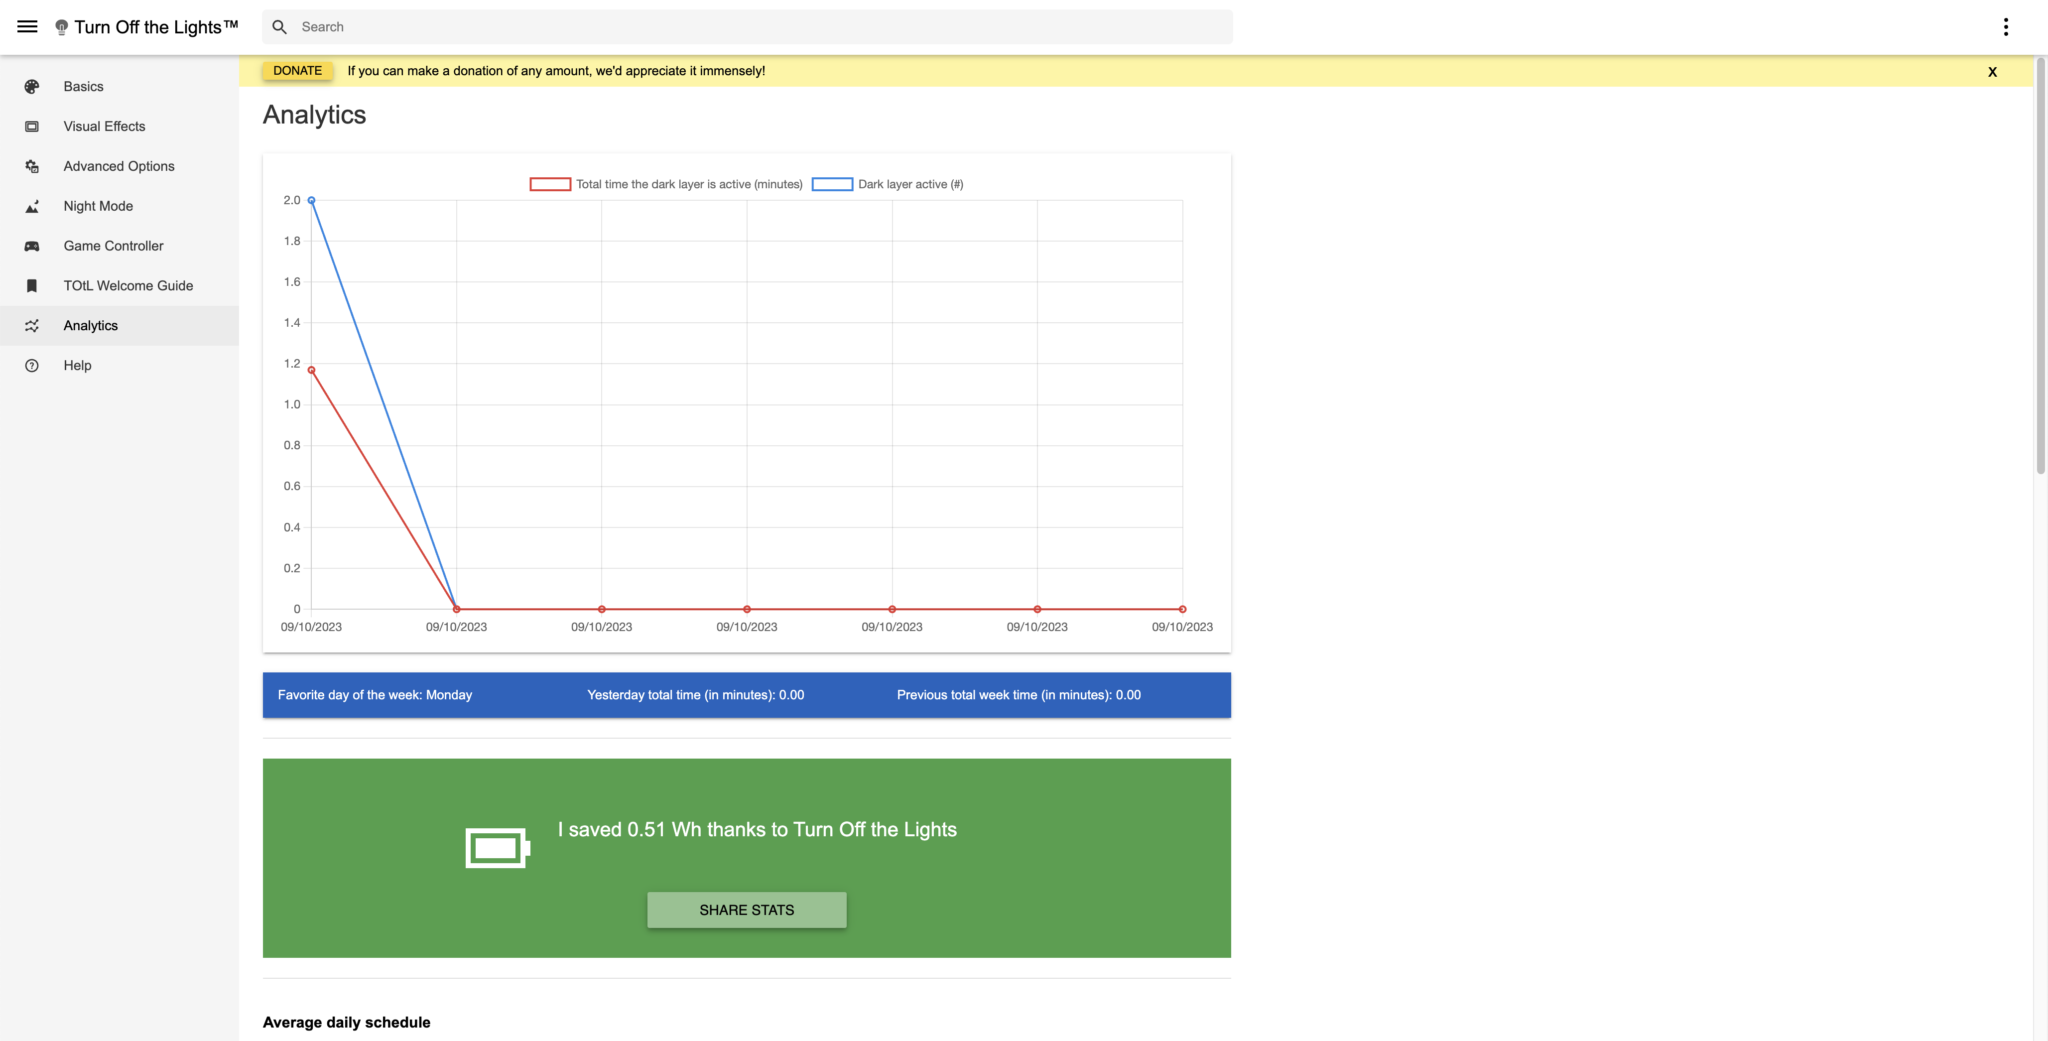Select the Basics palette icon

pos(31,86)
